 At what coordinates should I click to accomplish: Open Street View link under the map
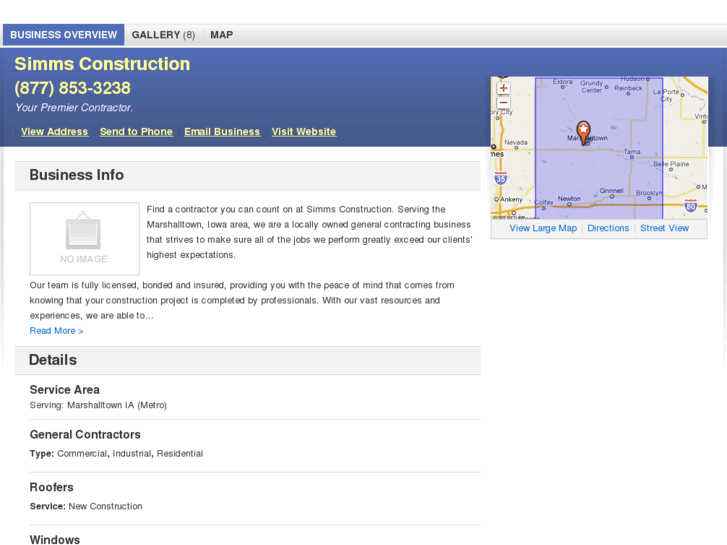(664, 228)
